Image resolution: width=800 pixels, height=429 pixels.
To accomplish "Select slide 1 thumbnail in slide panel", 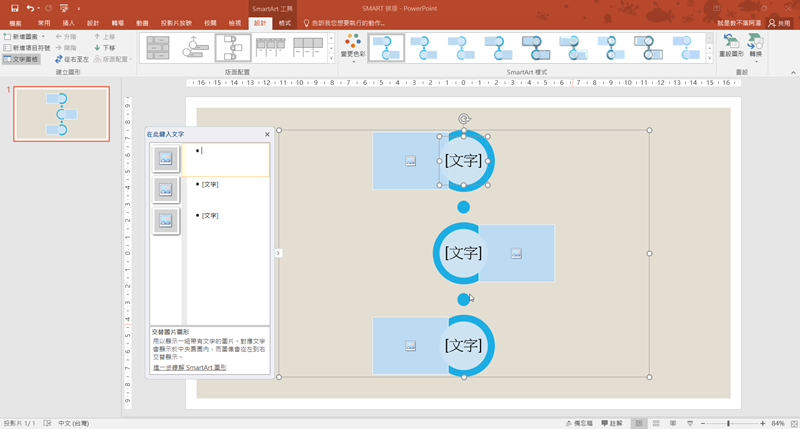I will 61,114.
